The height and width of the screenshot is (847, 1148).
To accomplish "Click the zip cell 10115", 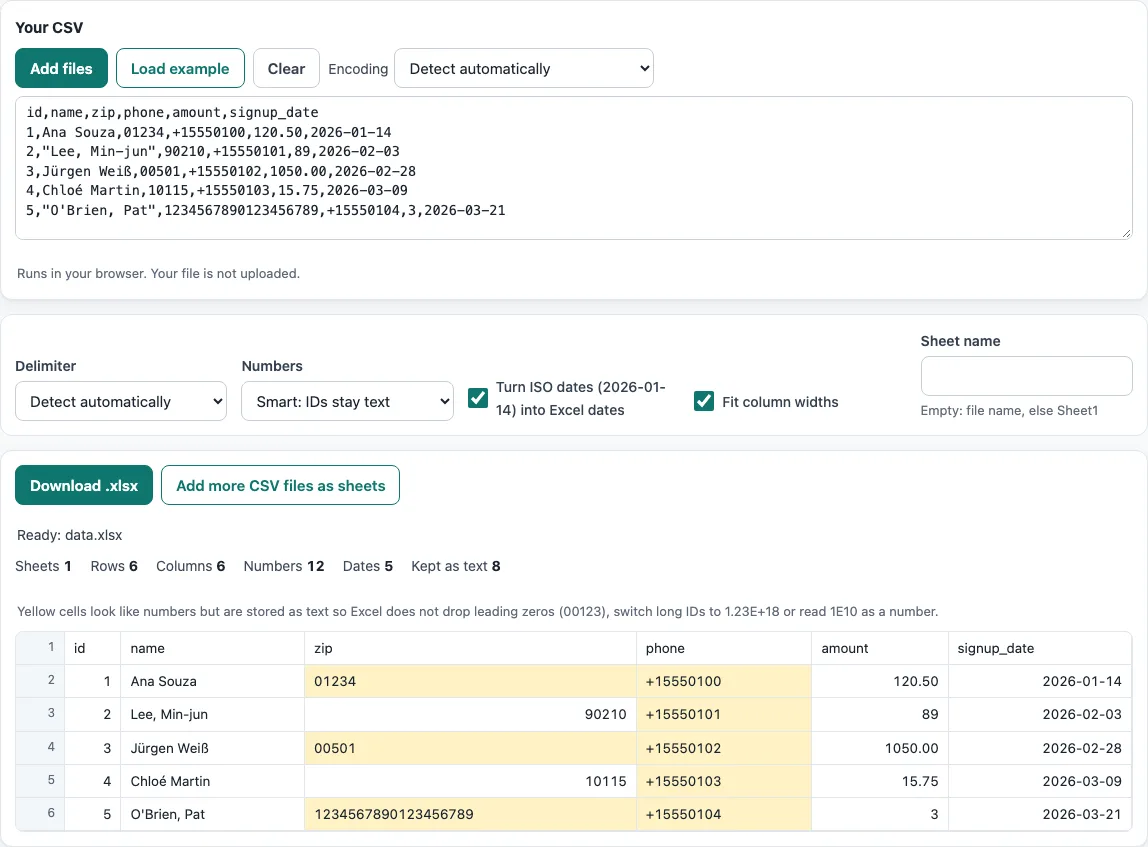I will pyautogui.click(x=470, y=781).
